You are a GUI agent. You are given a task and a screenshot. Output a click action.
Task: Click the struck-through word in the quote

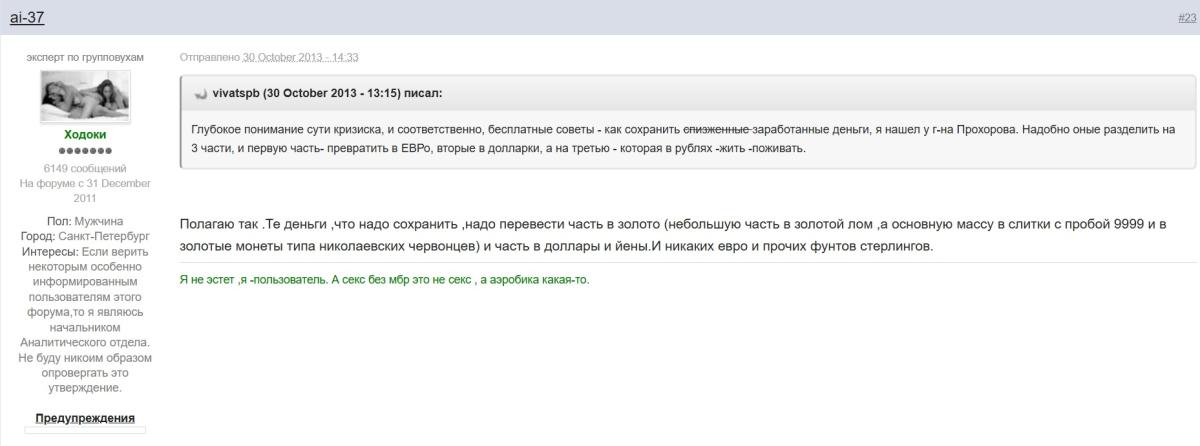[x=716, y=130]
